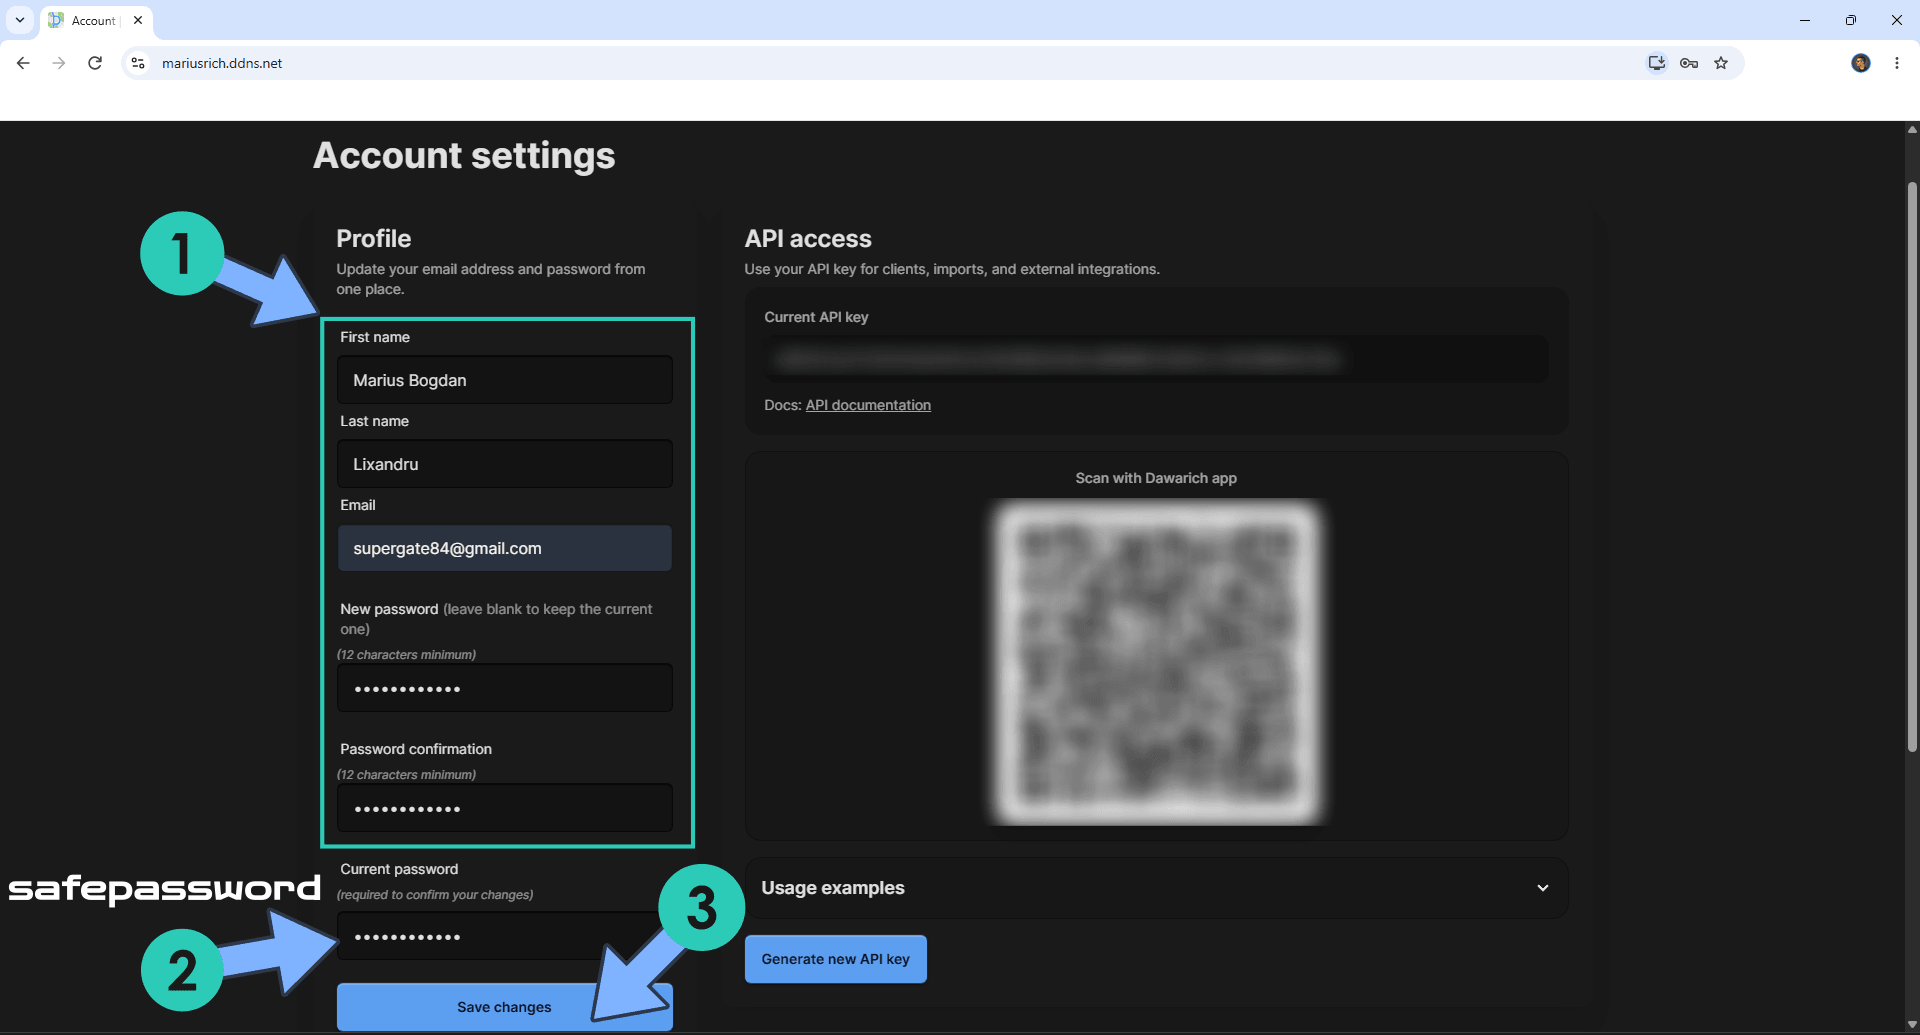
Task: Open the Chrome three-dot menu
Action: [1897, 63]
